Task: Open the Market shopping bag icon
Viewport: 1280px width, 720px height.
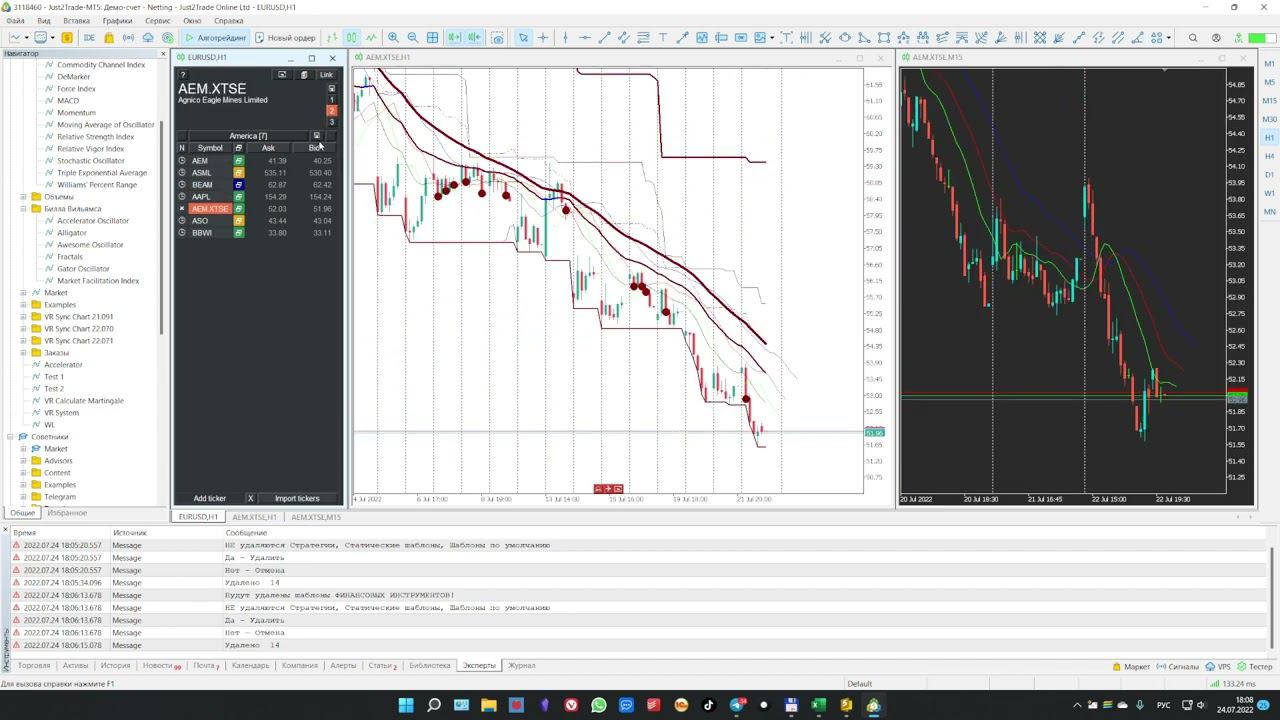Action: coord(109,38)
